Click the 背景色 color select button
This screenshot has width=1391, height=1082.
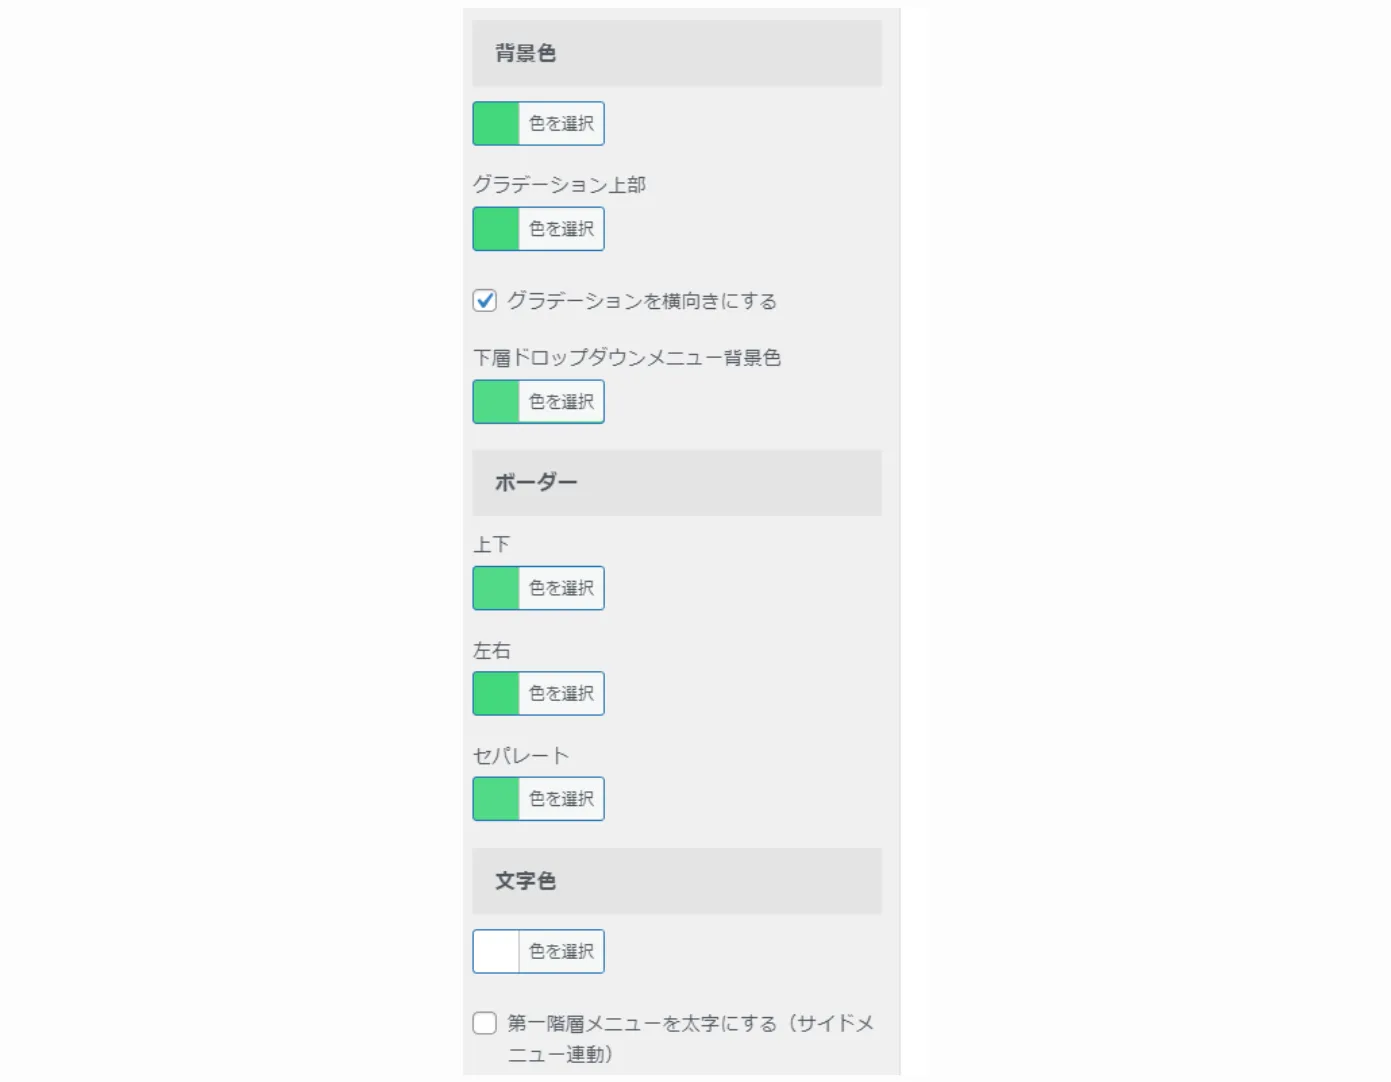point(561,123)
